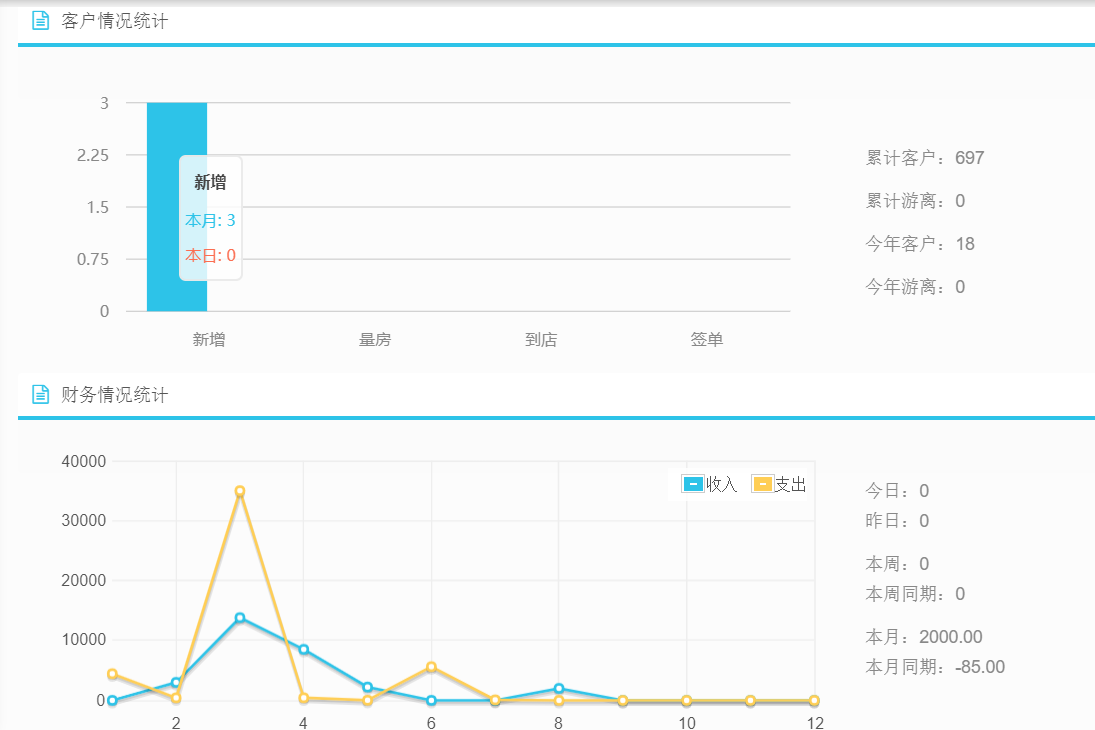The image size is (1095, 730).
Task: Click the 客户情况统计 section title
Action: (x=115, y=20)
